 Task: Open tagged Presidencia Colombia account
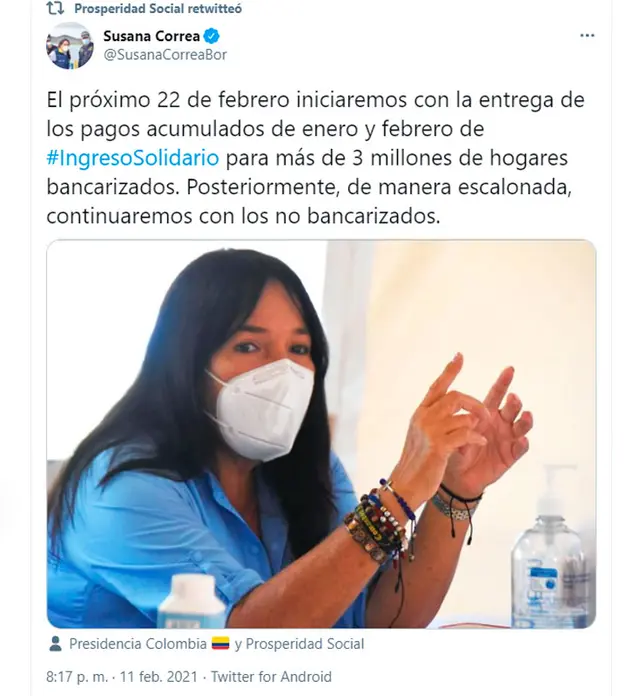tap(138, 644)
